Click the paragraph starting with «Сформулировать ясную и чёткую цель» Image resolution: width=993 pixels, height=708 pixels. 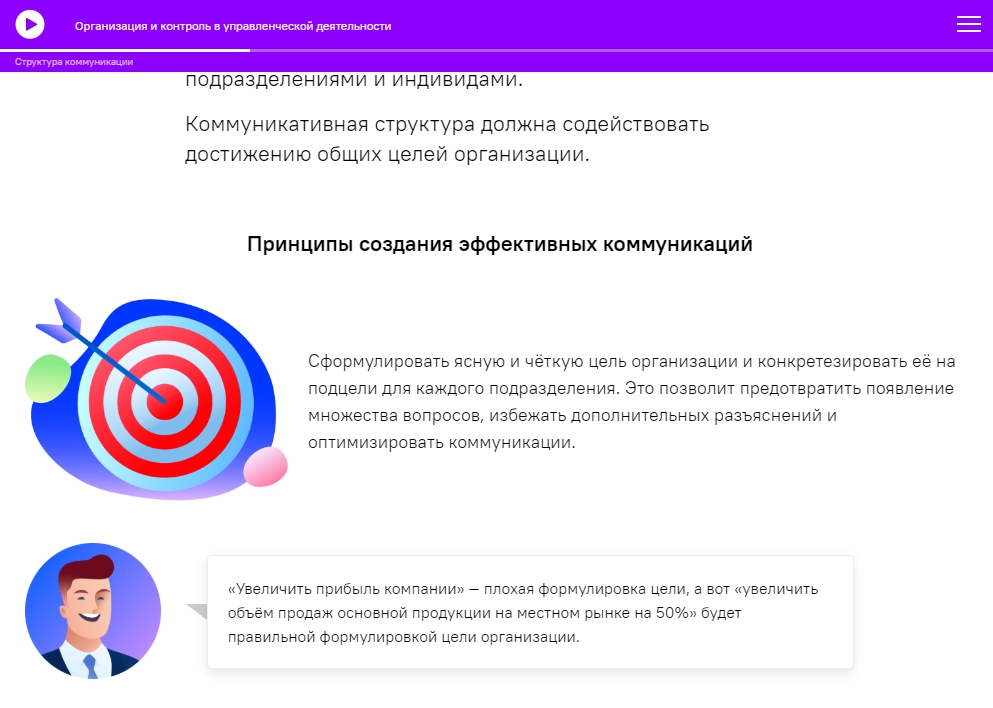631,401
